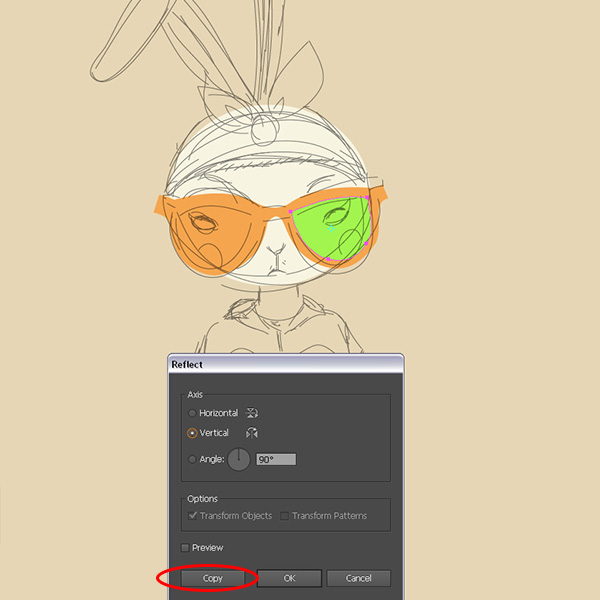The height and width of the screenshot is (600, 600).
Task: Click the vertical reflect axis icon
Action: (x=251, y=433)
